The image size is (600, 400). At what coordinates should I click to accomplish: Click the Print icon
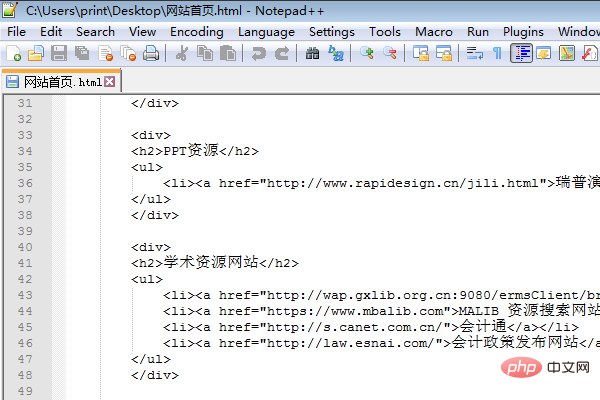click(151, 53)
